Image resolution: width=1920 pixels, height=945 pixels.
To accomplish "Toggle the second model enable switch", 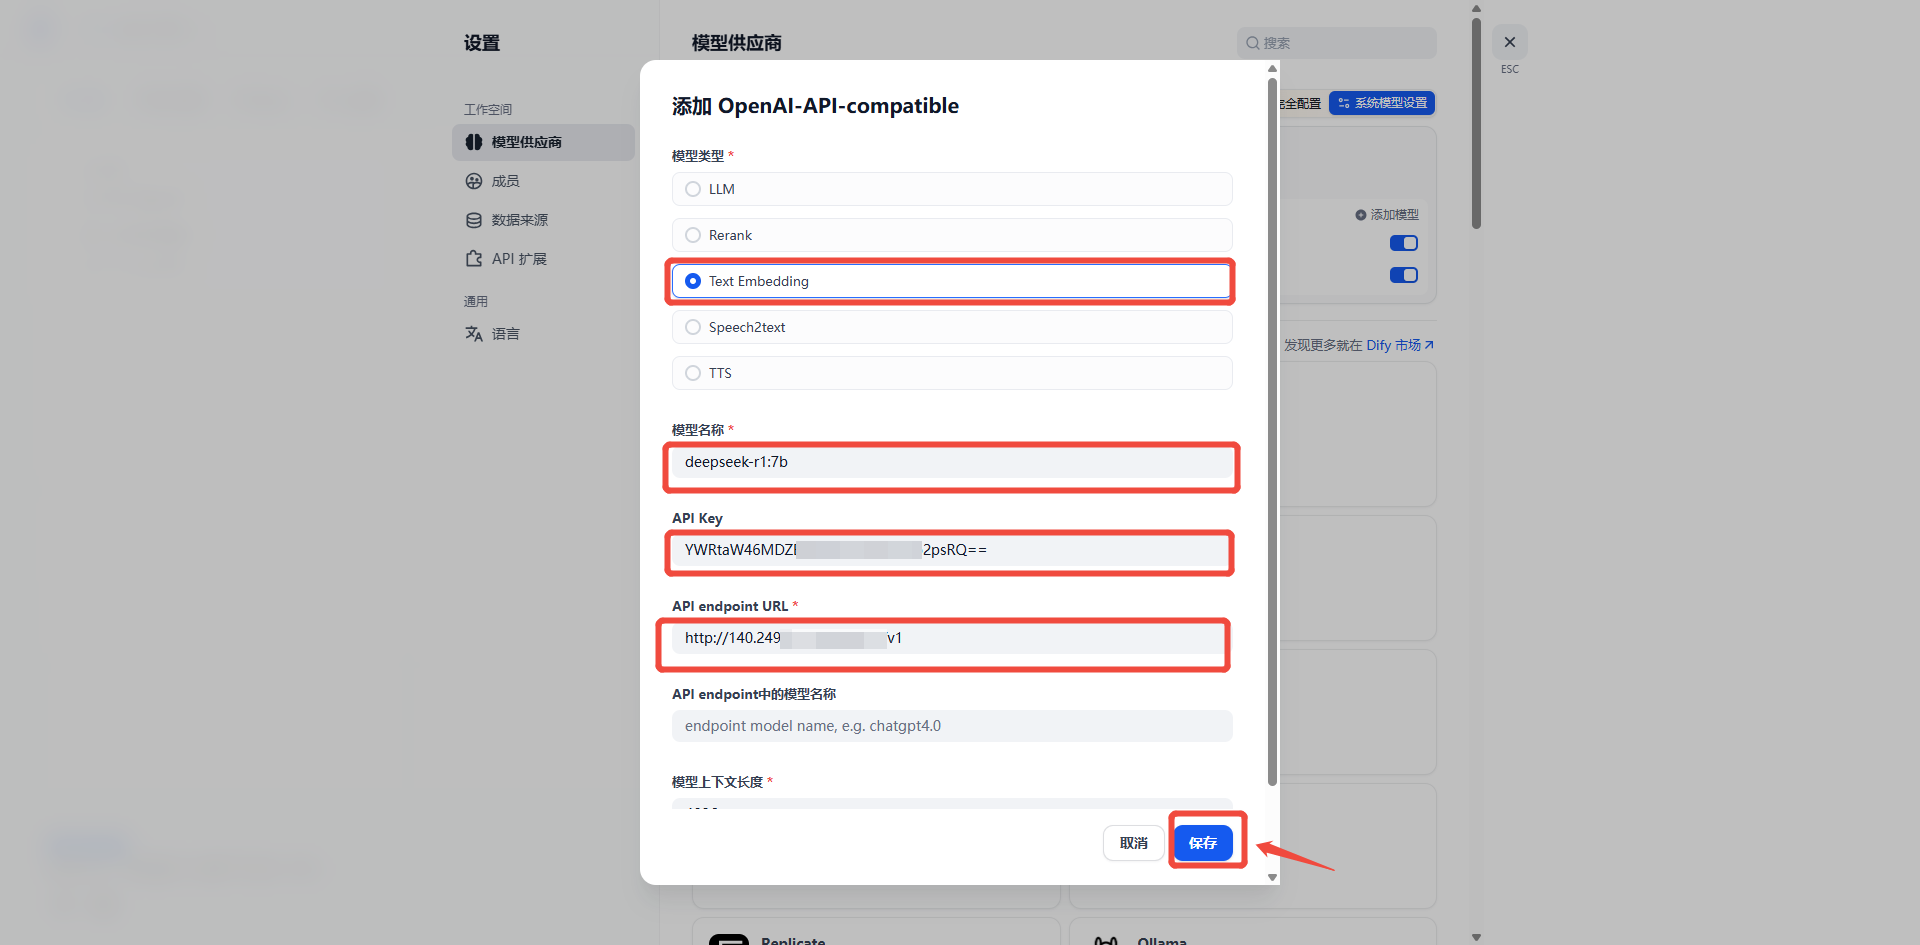I will (1404, 275).
